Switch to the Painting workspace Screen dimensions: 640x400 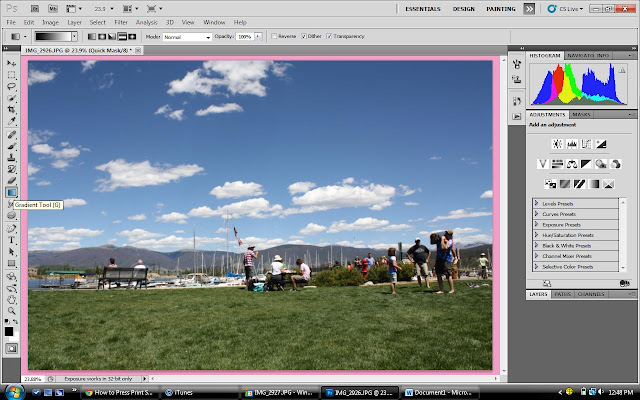point(501,9)
